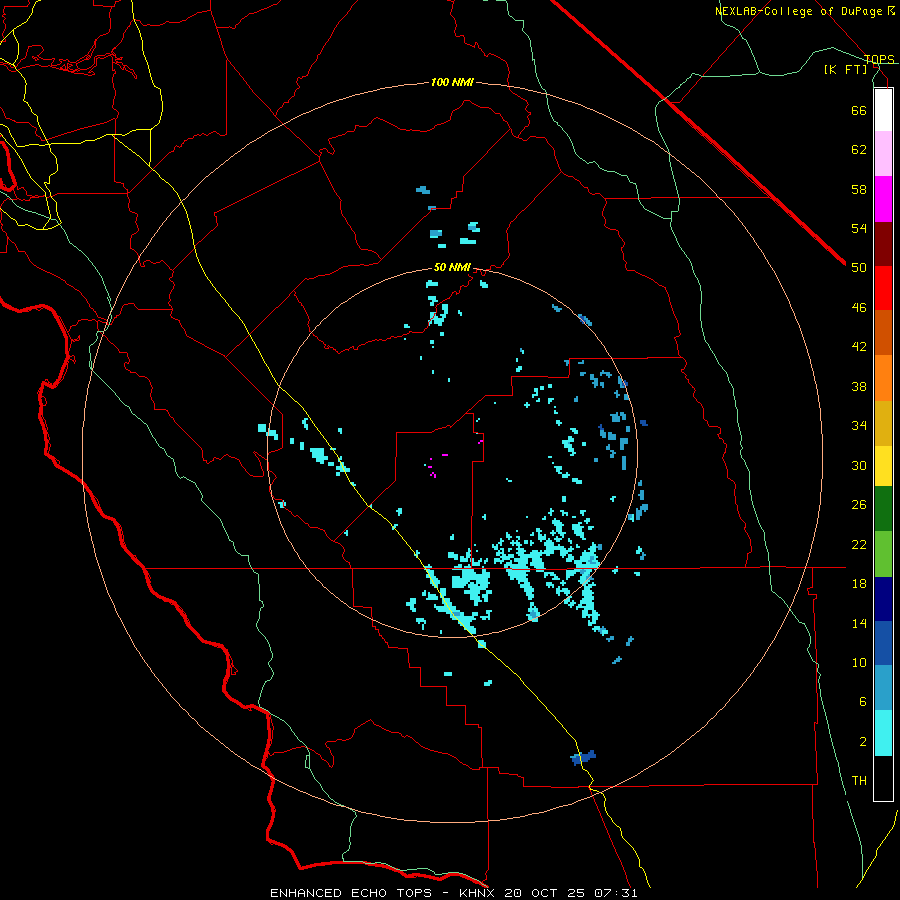Click the 100 NMI range ring label

click(x=452, y=83)
